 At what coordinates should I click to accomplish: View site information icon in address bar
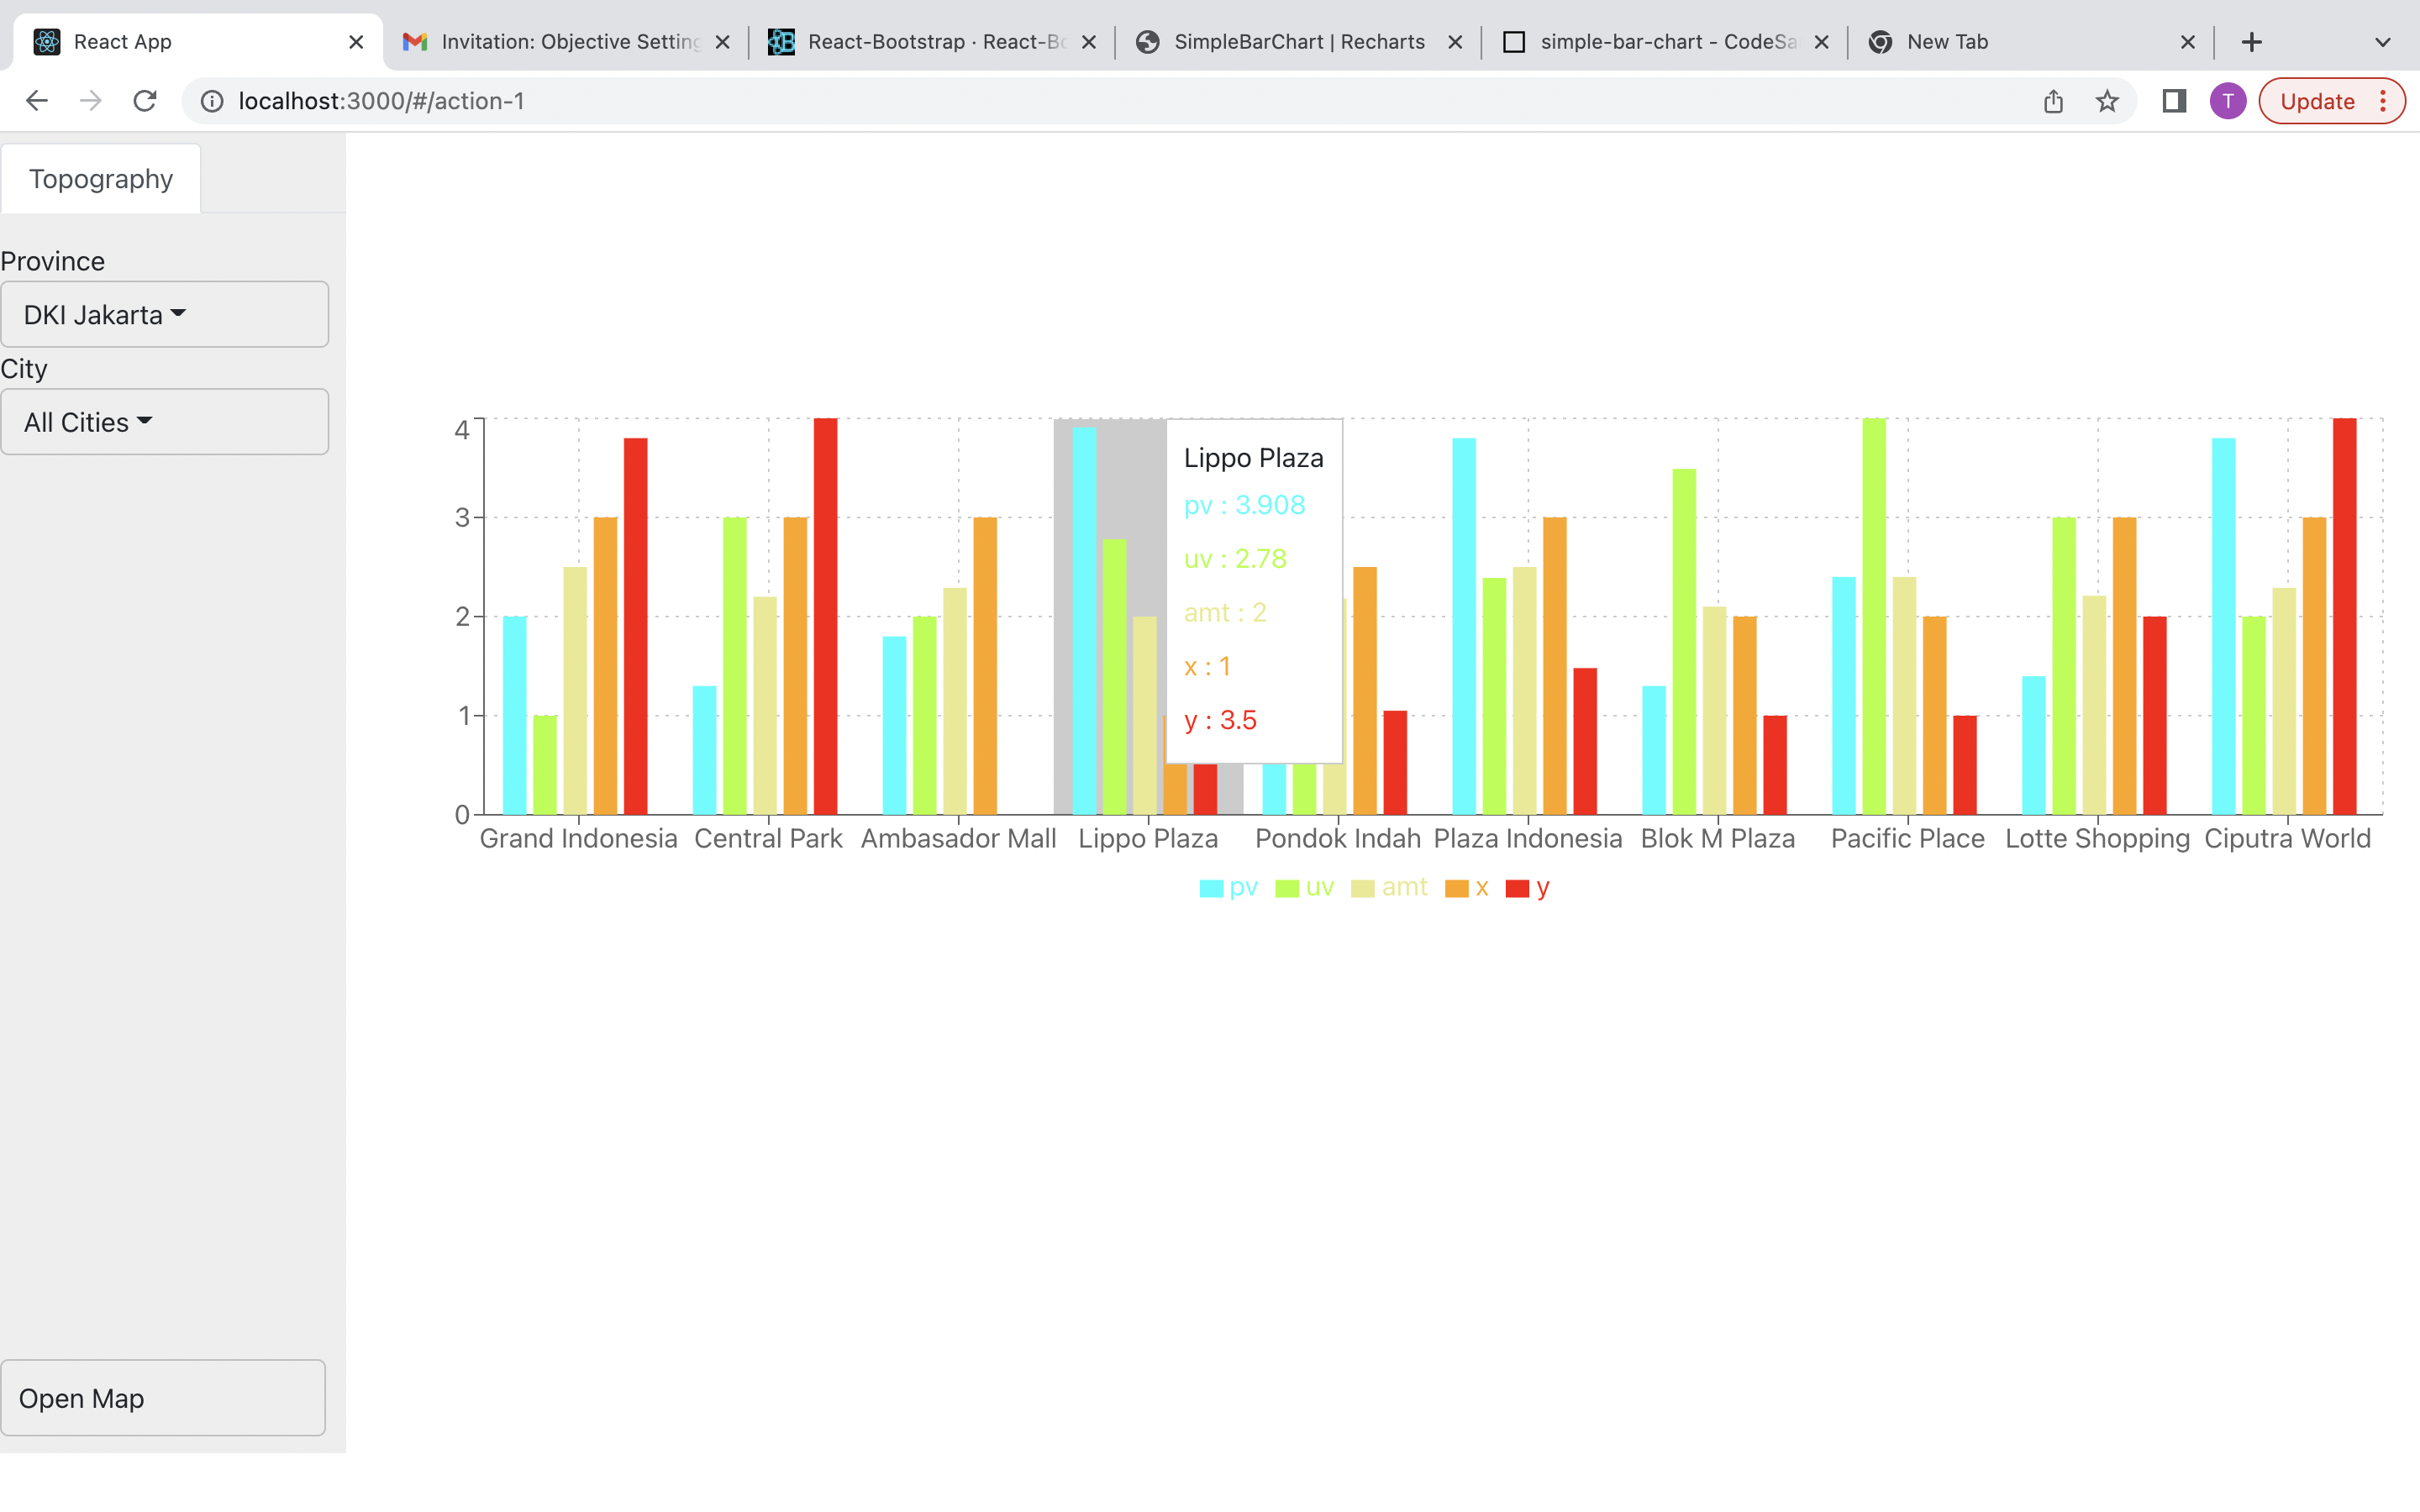click(x=212, y=101)
